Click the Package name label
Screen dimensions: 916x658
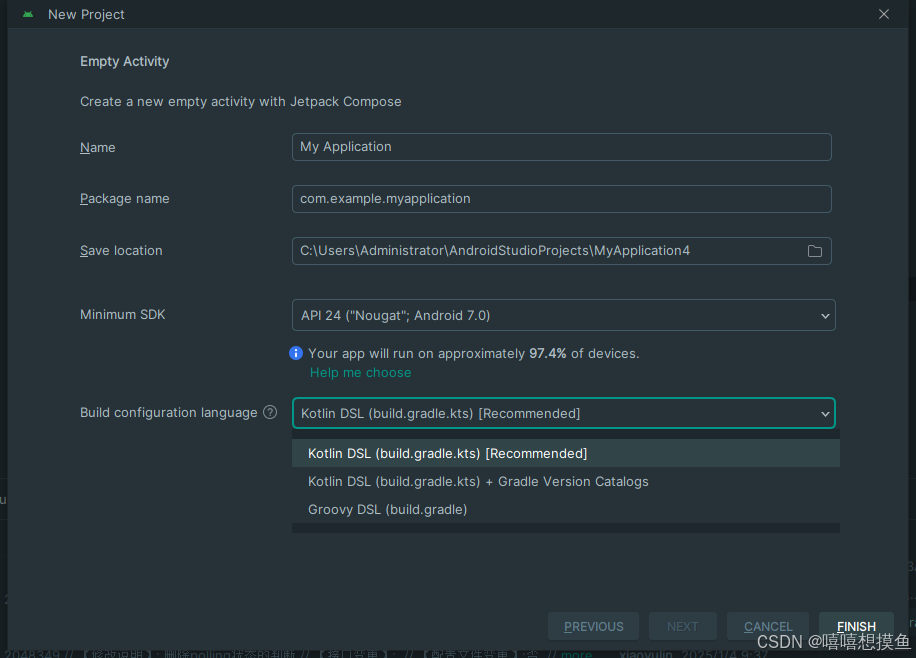(124, 199)
